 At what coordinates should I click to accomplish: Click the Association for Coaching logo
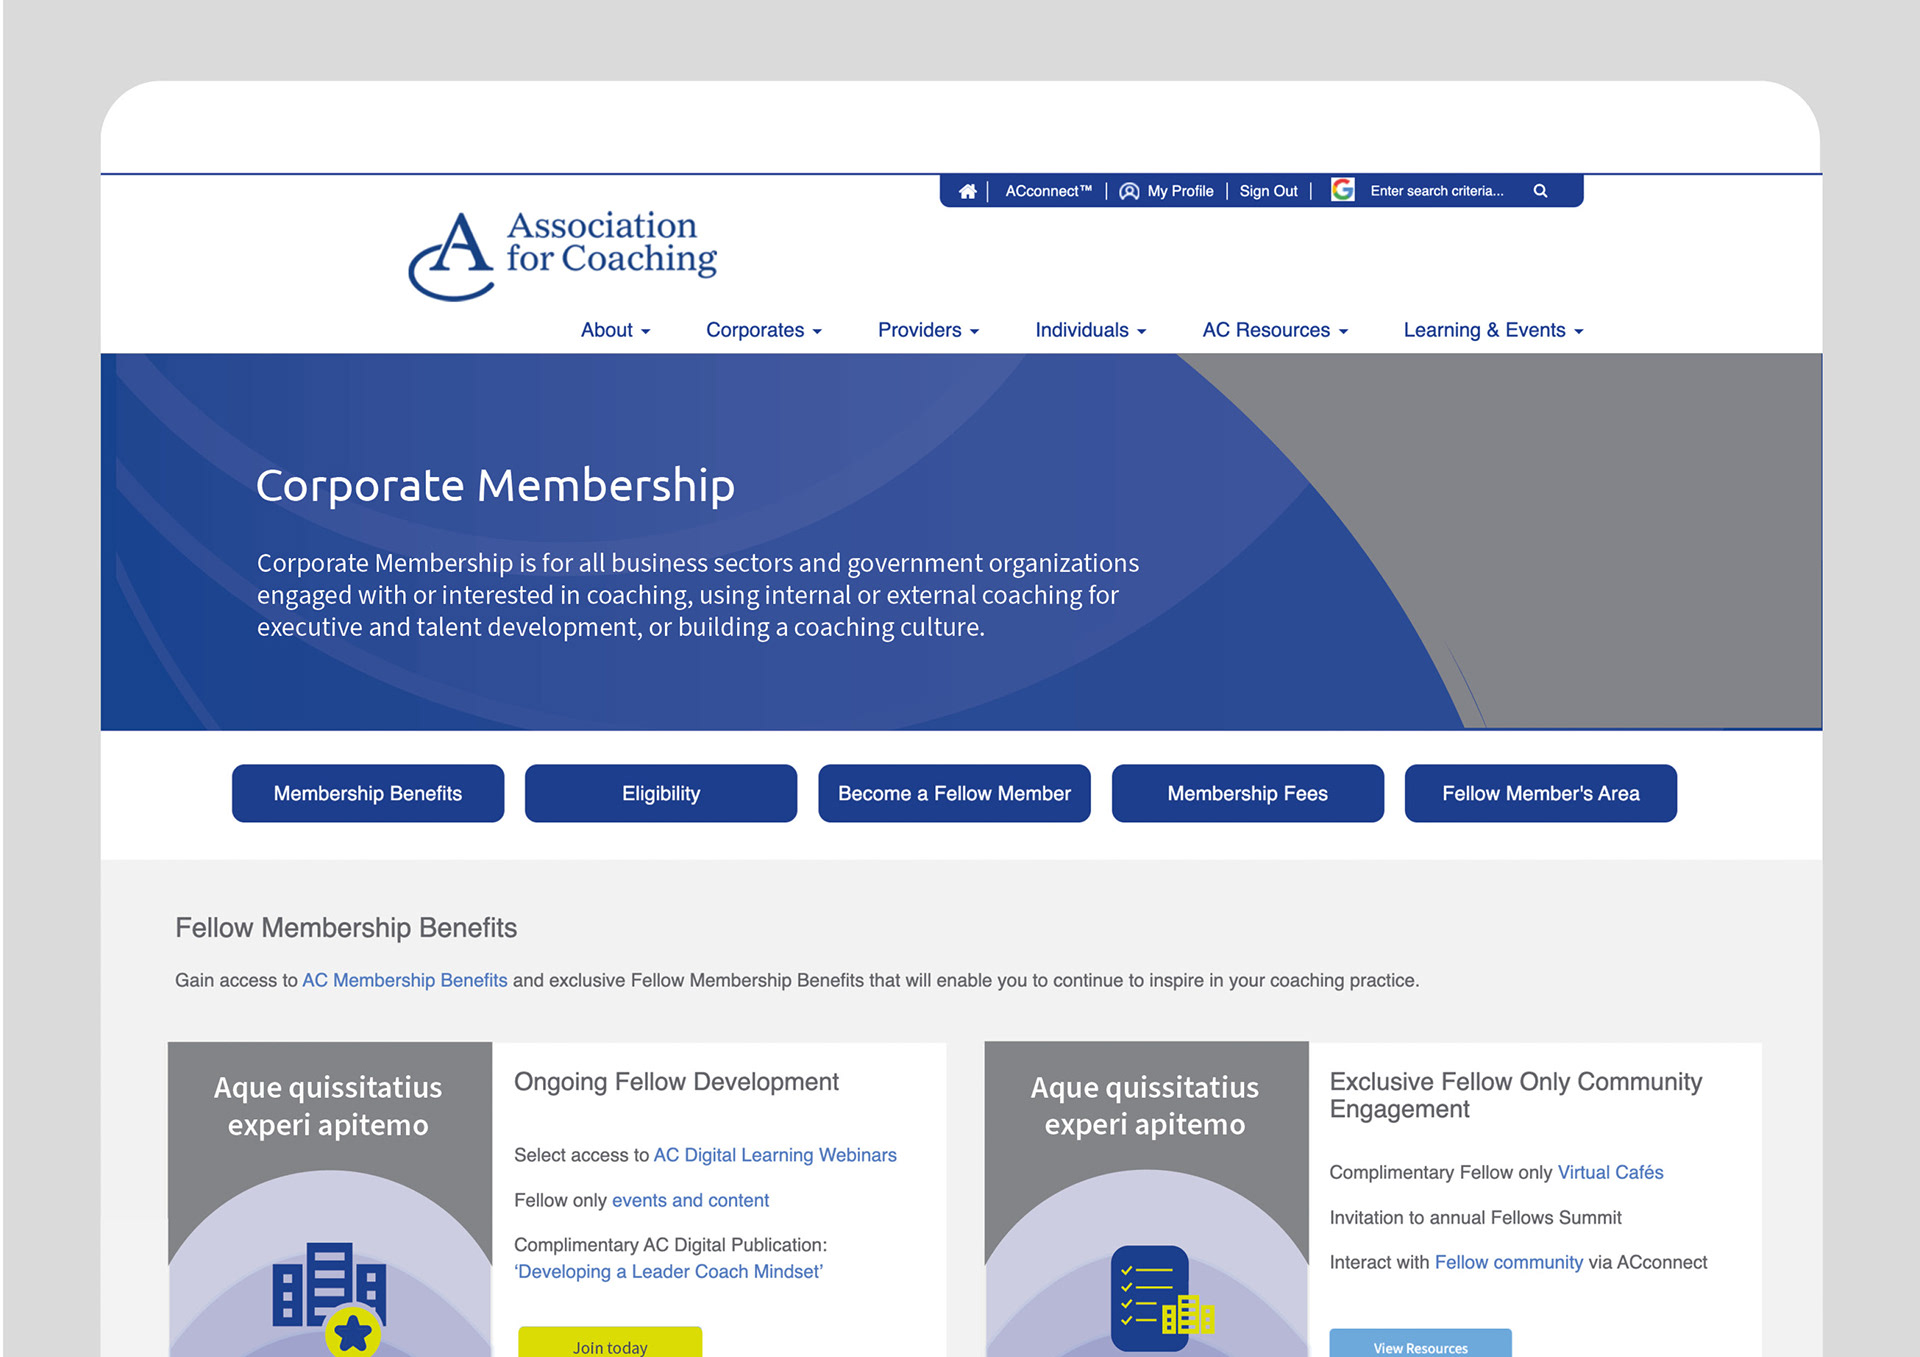click(562, 255)
